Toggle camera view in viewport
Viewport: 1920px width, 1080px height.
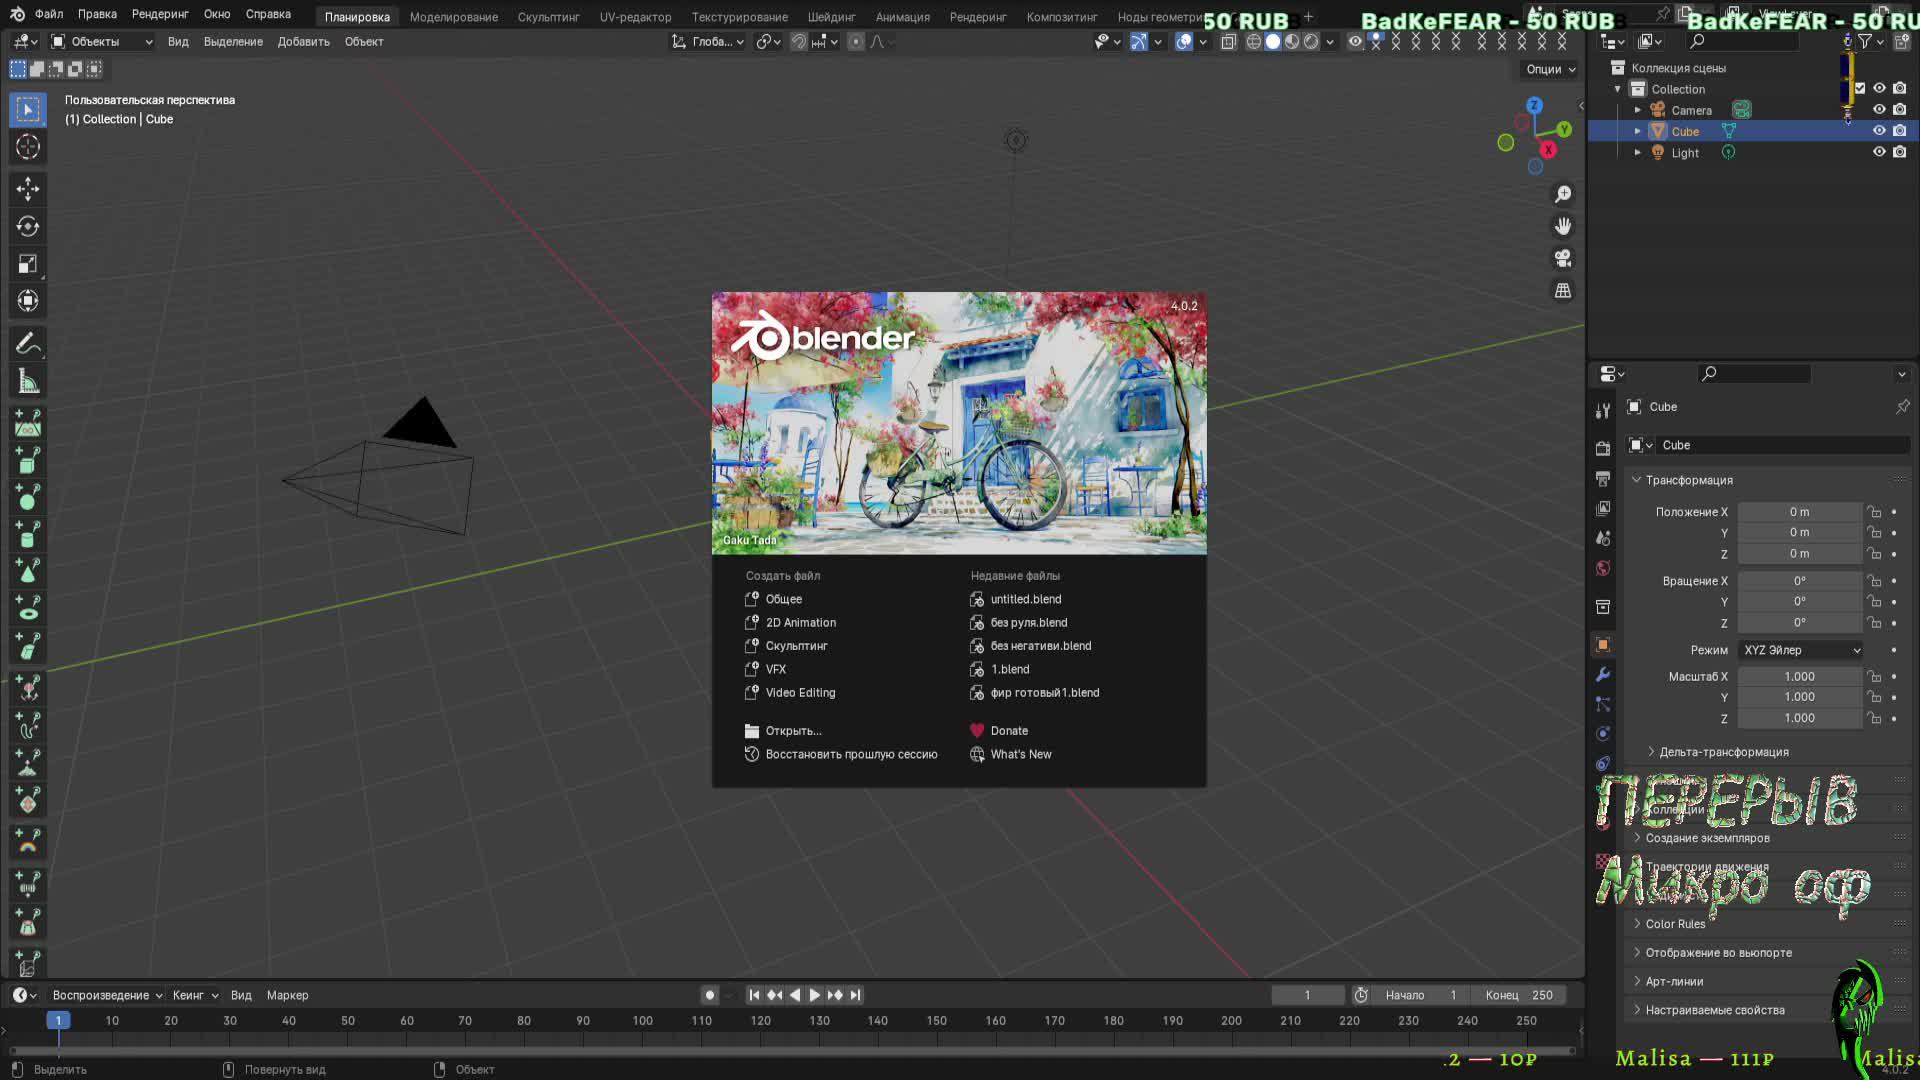tap(1563, 258)
